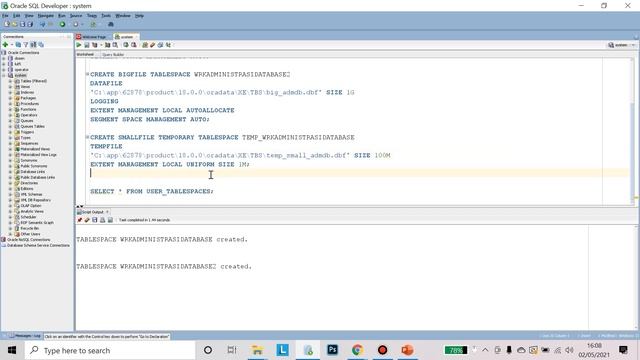Expand the Packages tree node
This screenshot has width=640, height=360.
pos(10,98)
